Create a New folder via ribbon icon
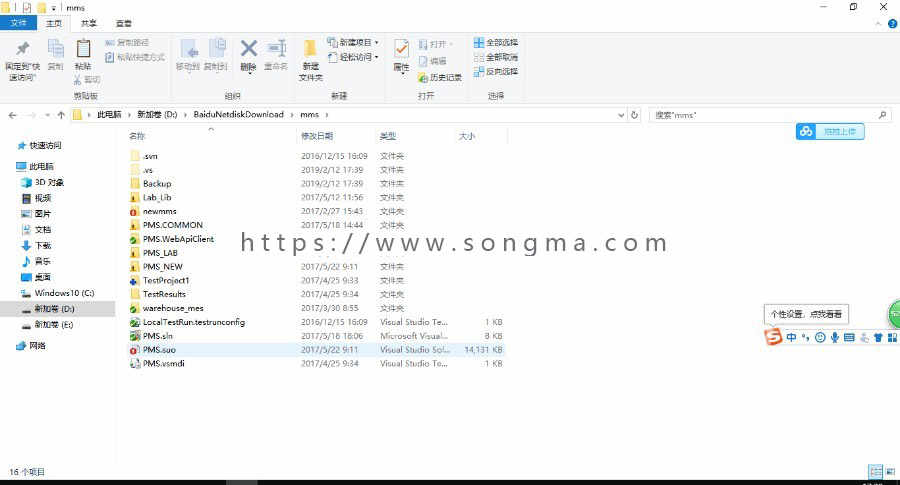900x485 pixels. pos(311,49)
